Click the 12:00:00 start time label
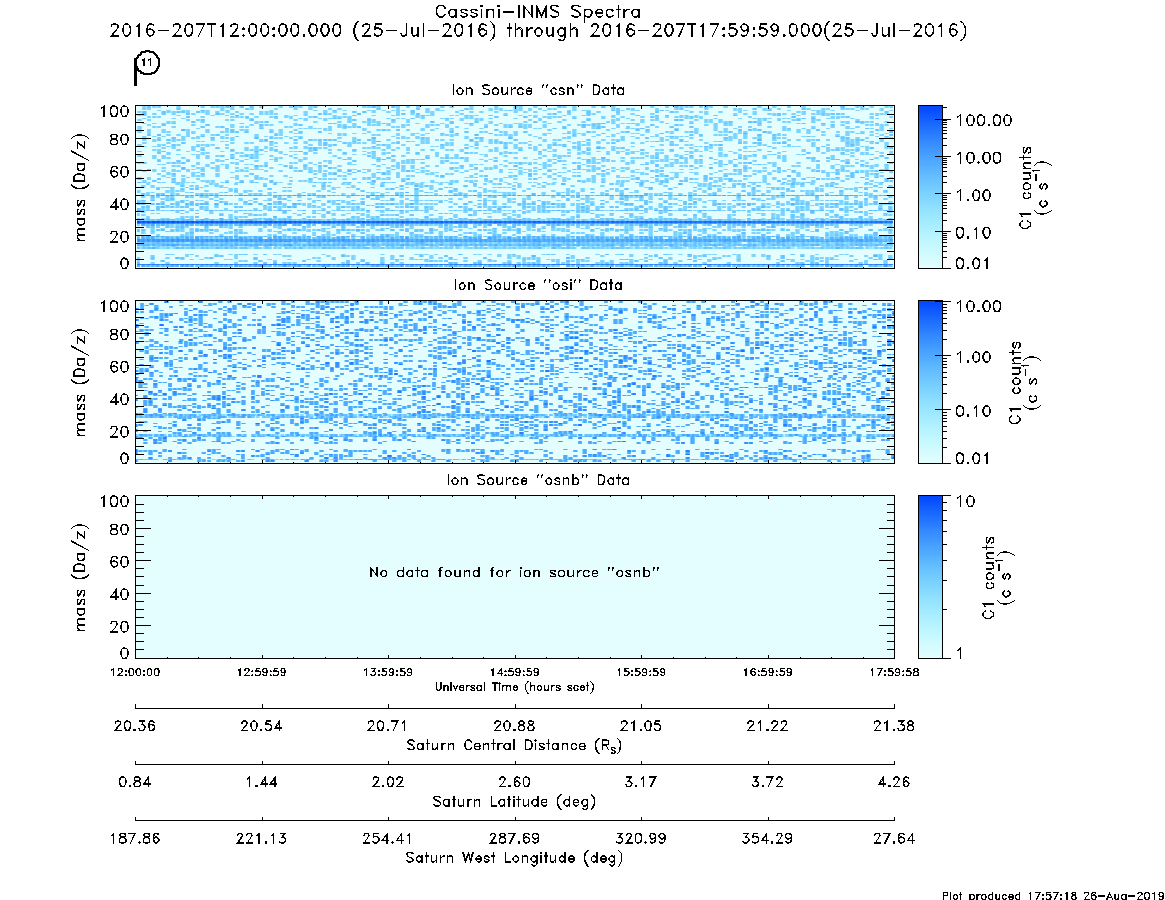Image resolution: width=1165 pixels, height=900 pixels. point(135,672)
